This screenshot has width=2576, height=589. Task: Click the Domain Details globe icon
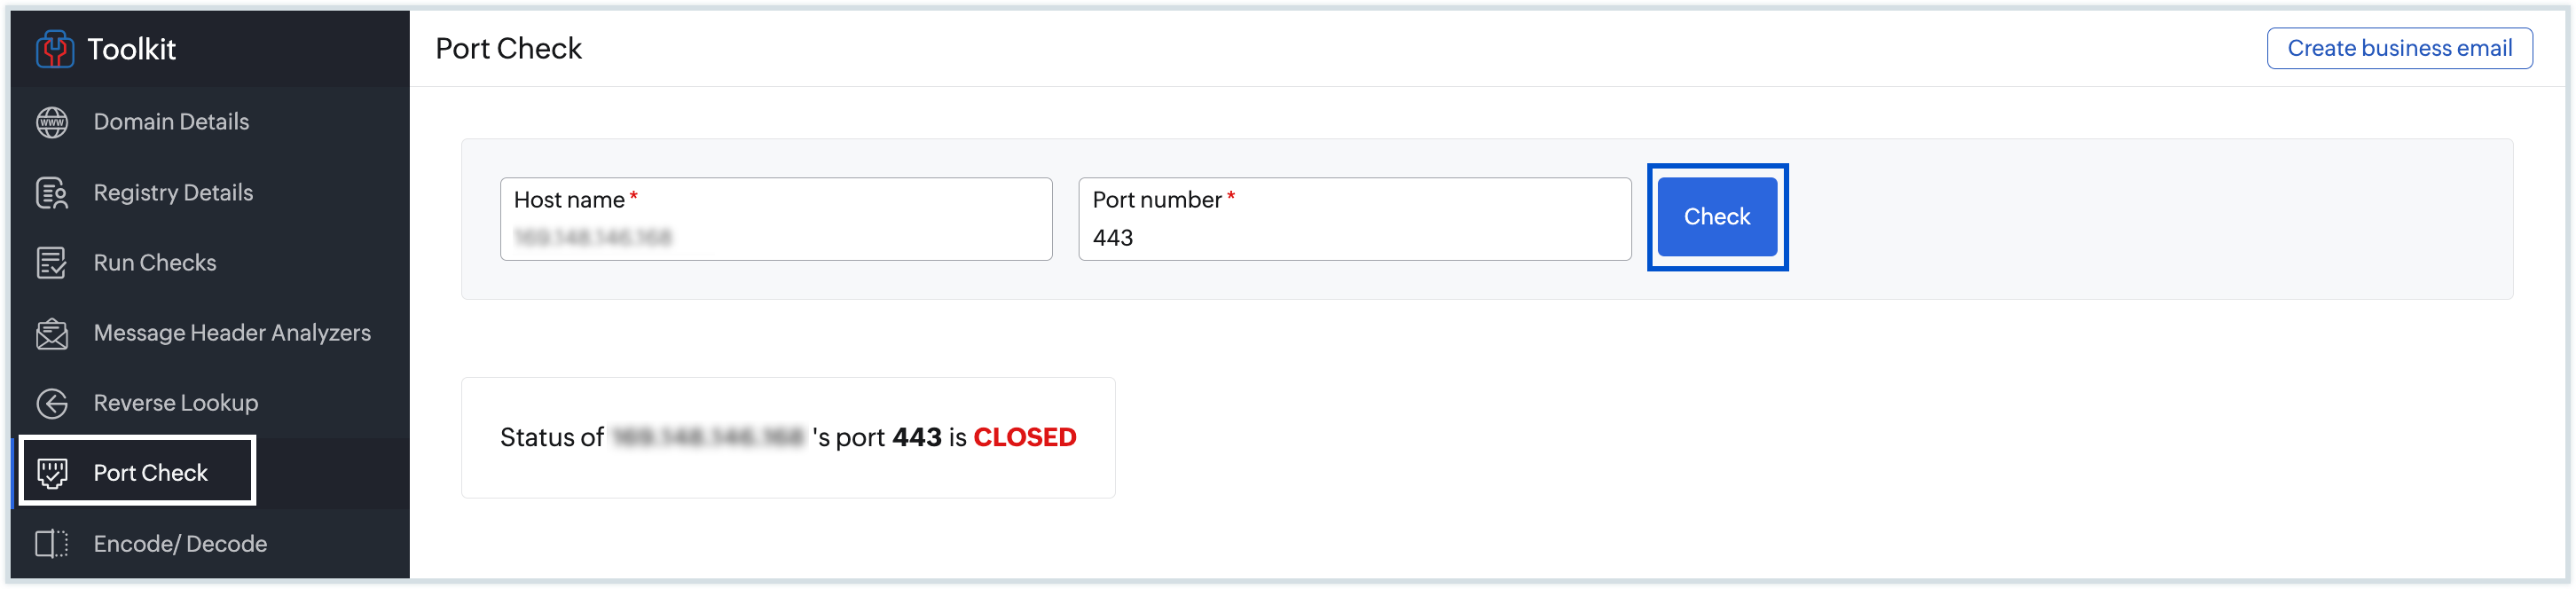(x=52, y=122)
